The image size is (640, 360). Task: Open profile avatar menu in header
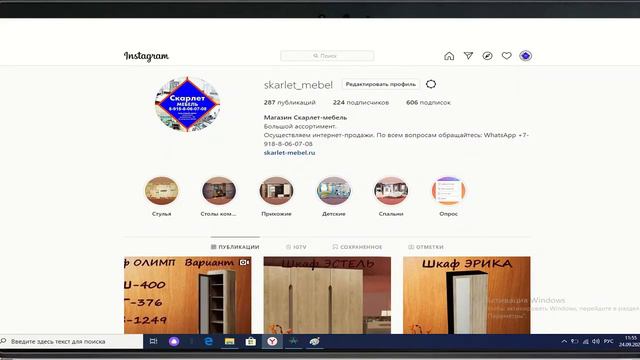tap(526, 56)
